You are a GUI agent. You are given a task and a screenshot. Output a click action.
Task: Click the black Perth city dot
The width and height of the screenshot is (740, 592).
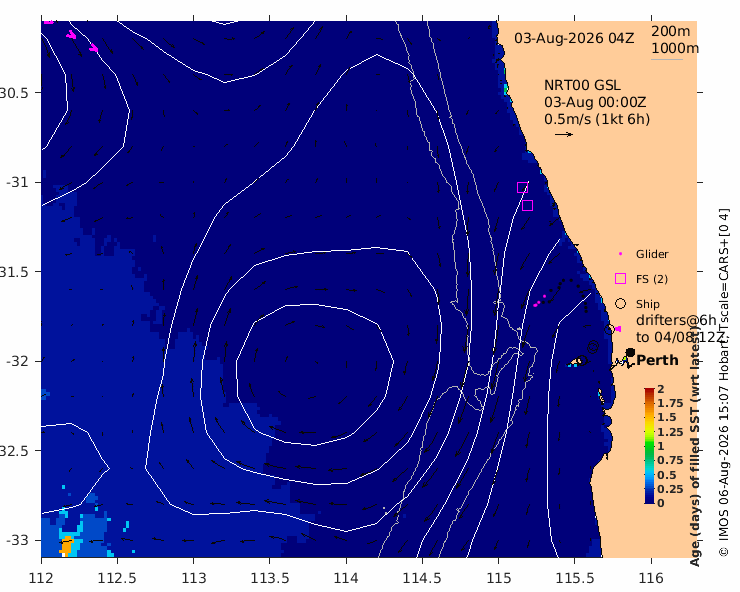630,353
